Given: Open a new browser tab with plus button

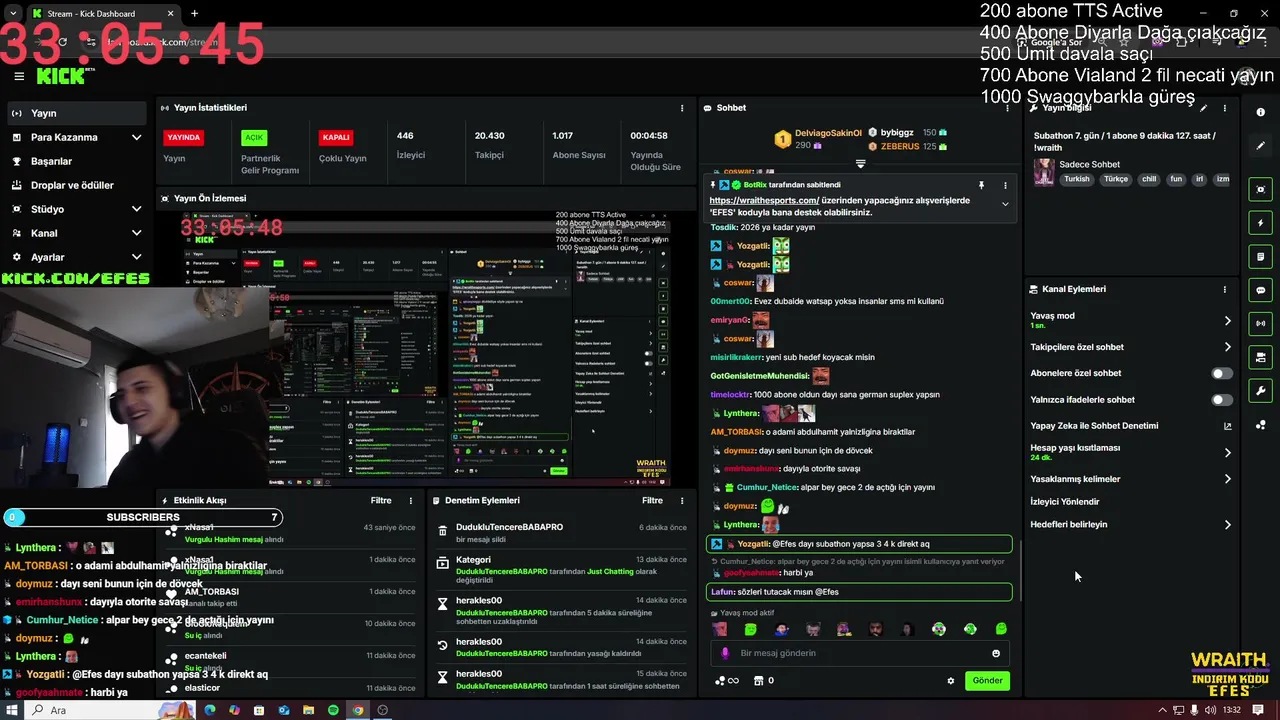Looking at the screenshot, I should tap(194, 14).
